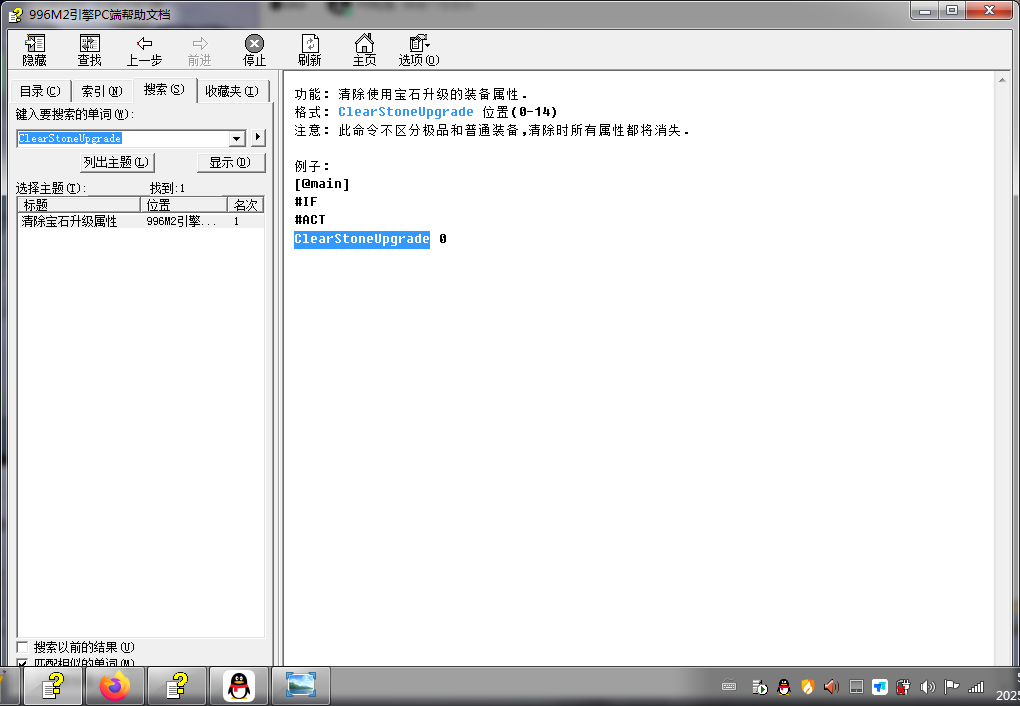Open the QQ penguin app in taskbar

click(238, 686)
